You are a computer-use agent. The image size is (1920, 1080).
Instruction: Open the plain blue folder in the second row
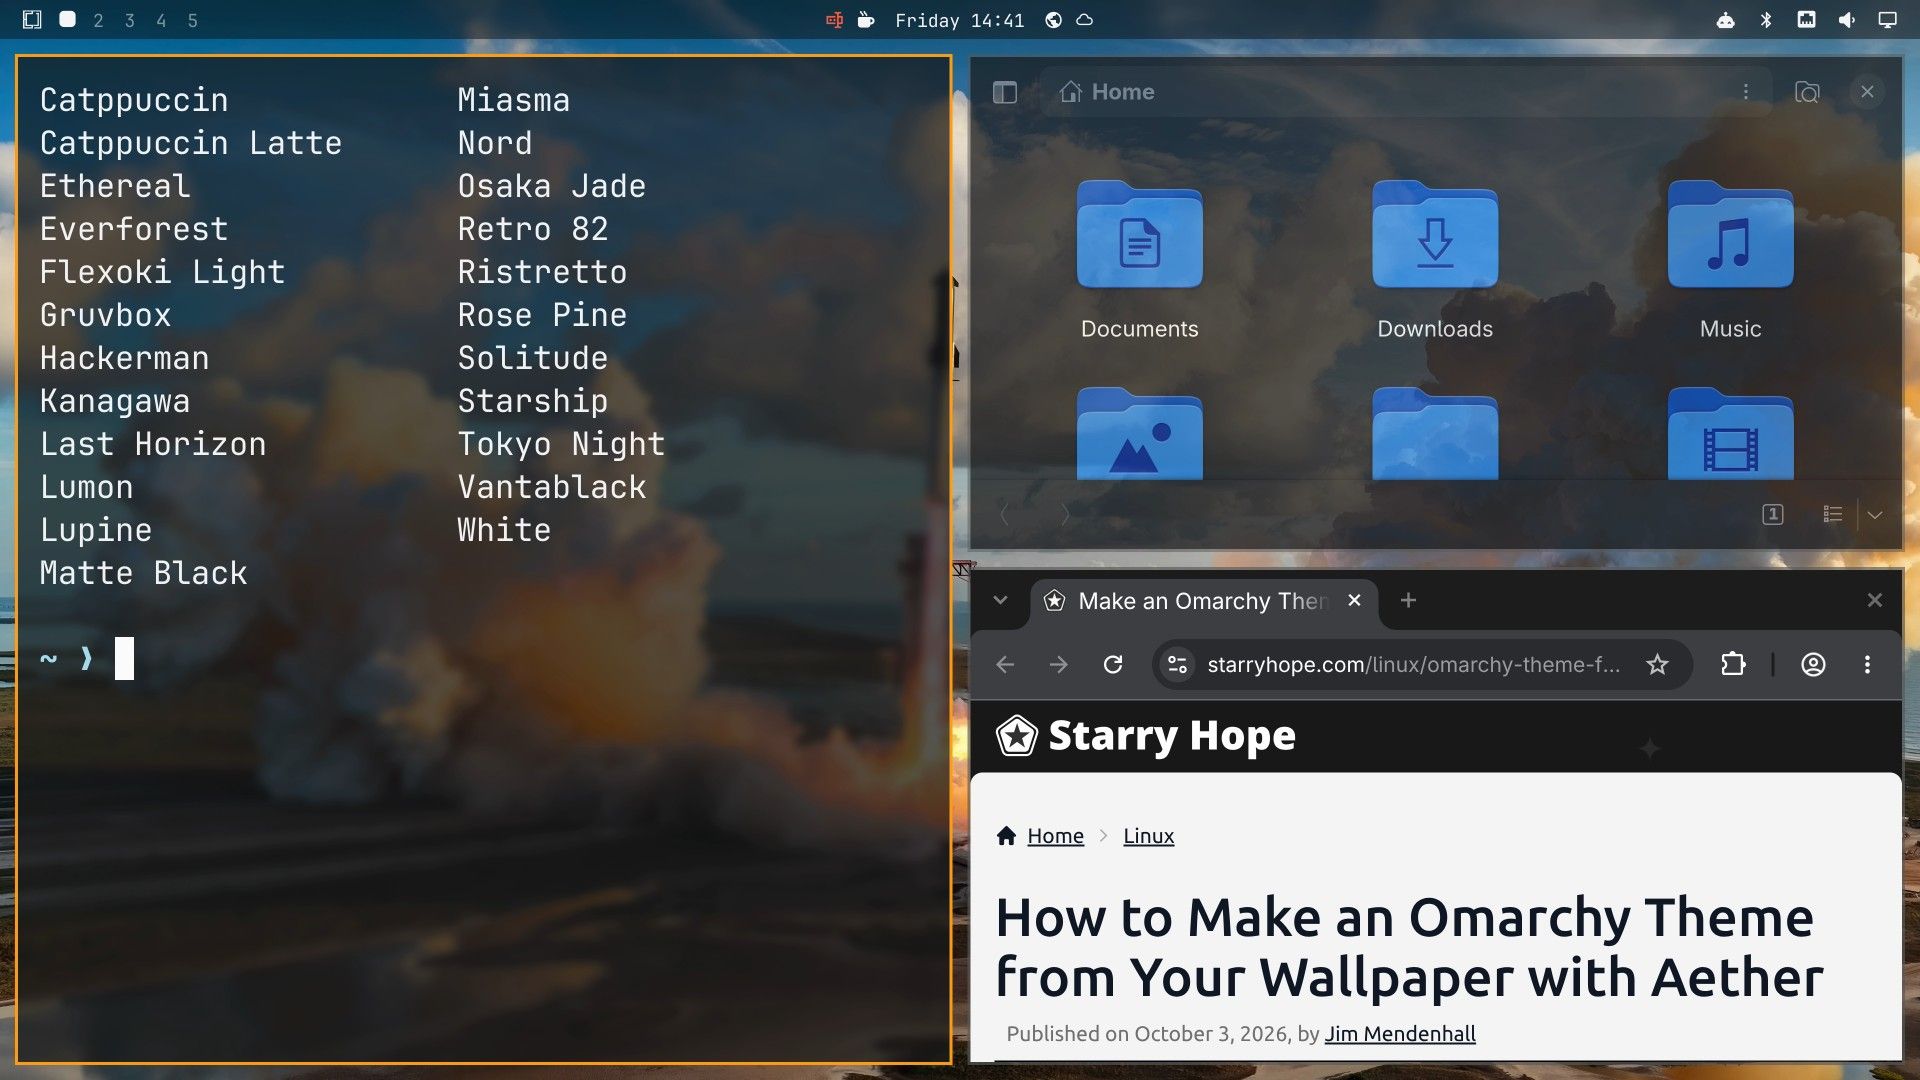1435,433
